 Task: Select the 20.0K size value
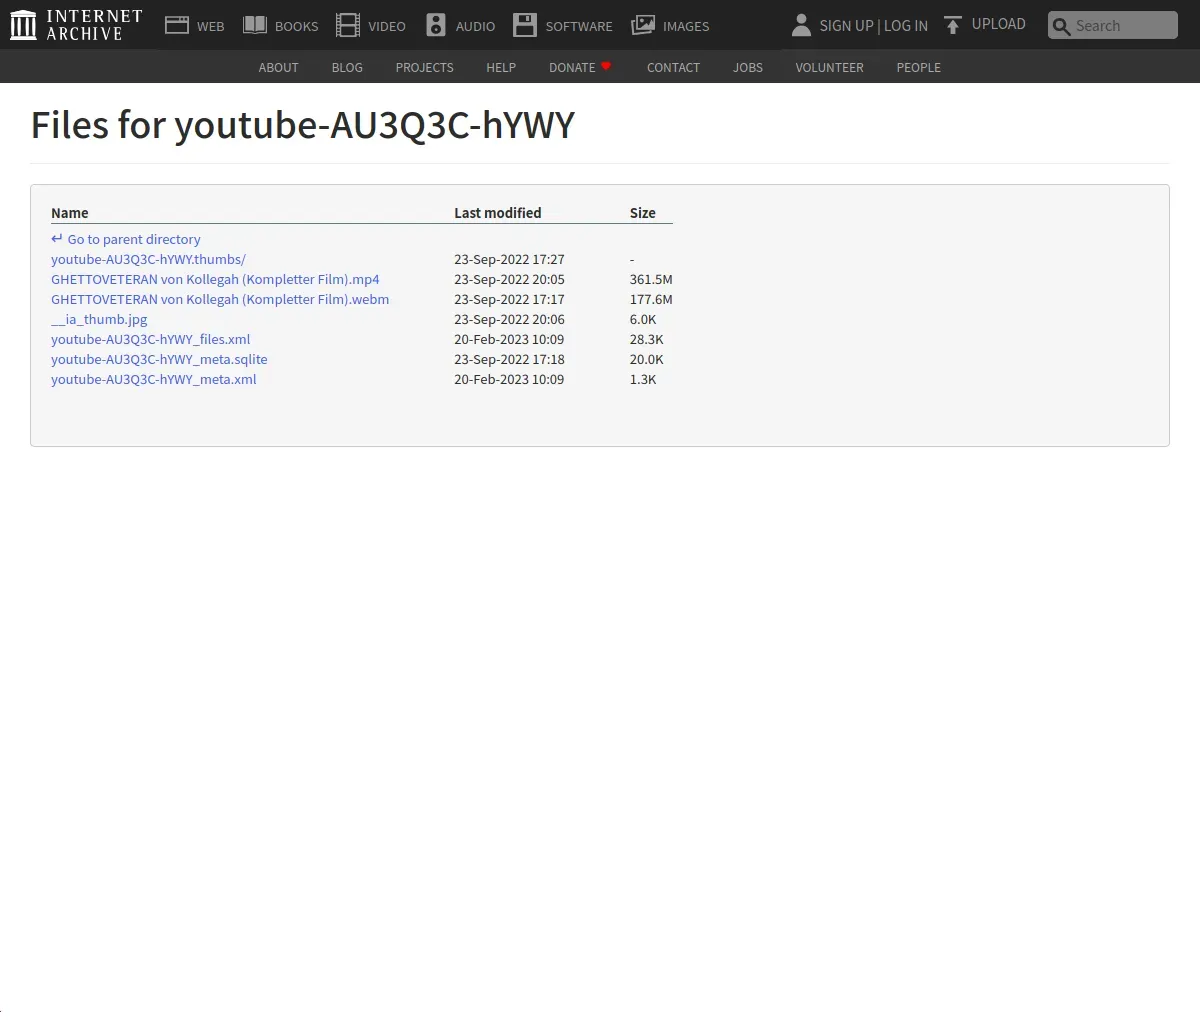coord(647,360)
